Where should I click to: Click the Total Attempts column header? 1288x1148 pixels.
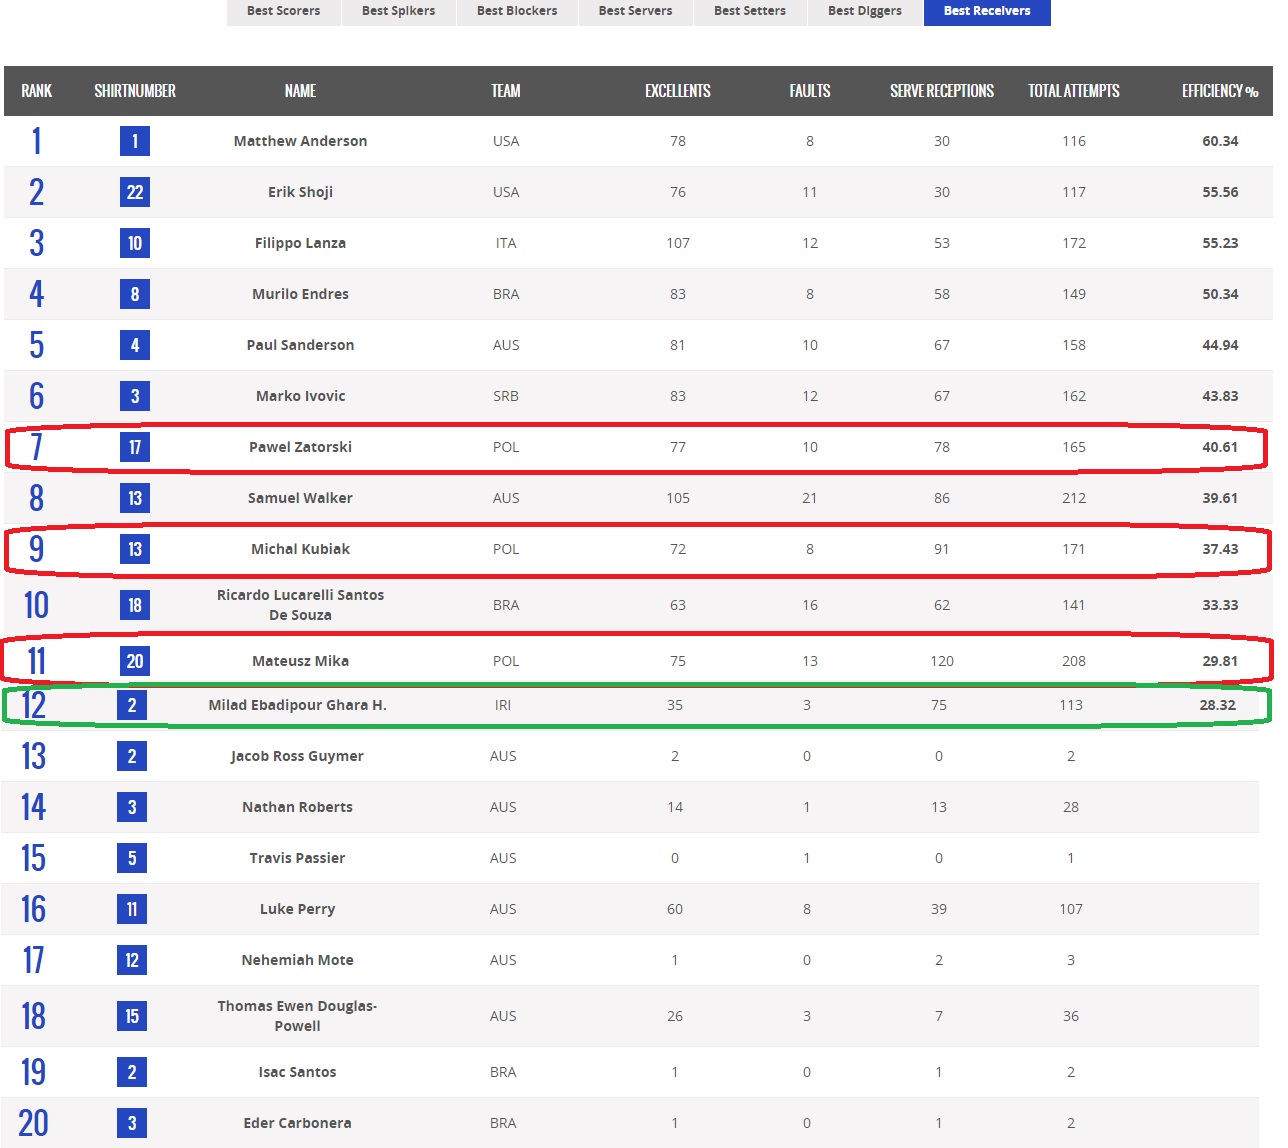1073,91
